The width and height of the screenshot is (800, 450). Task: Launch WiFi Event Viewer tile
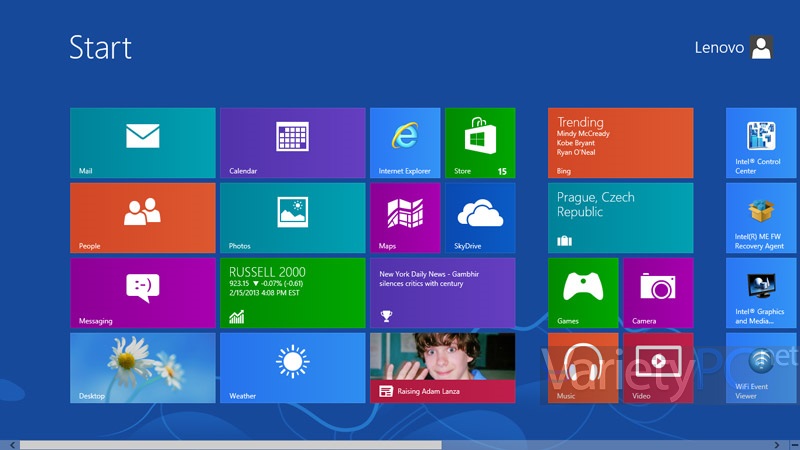[x=761, y=368]
